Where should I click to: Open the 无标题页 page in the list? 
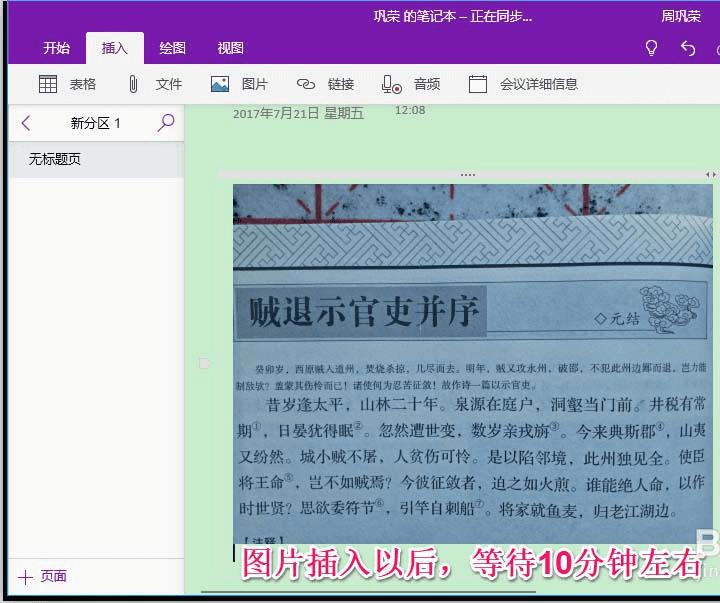(96, 159)
